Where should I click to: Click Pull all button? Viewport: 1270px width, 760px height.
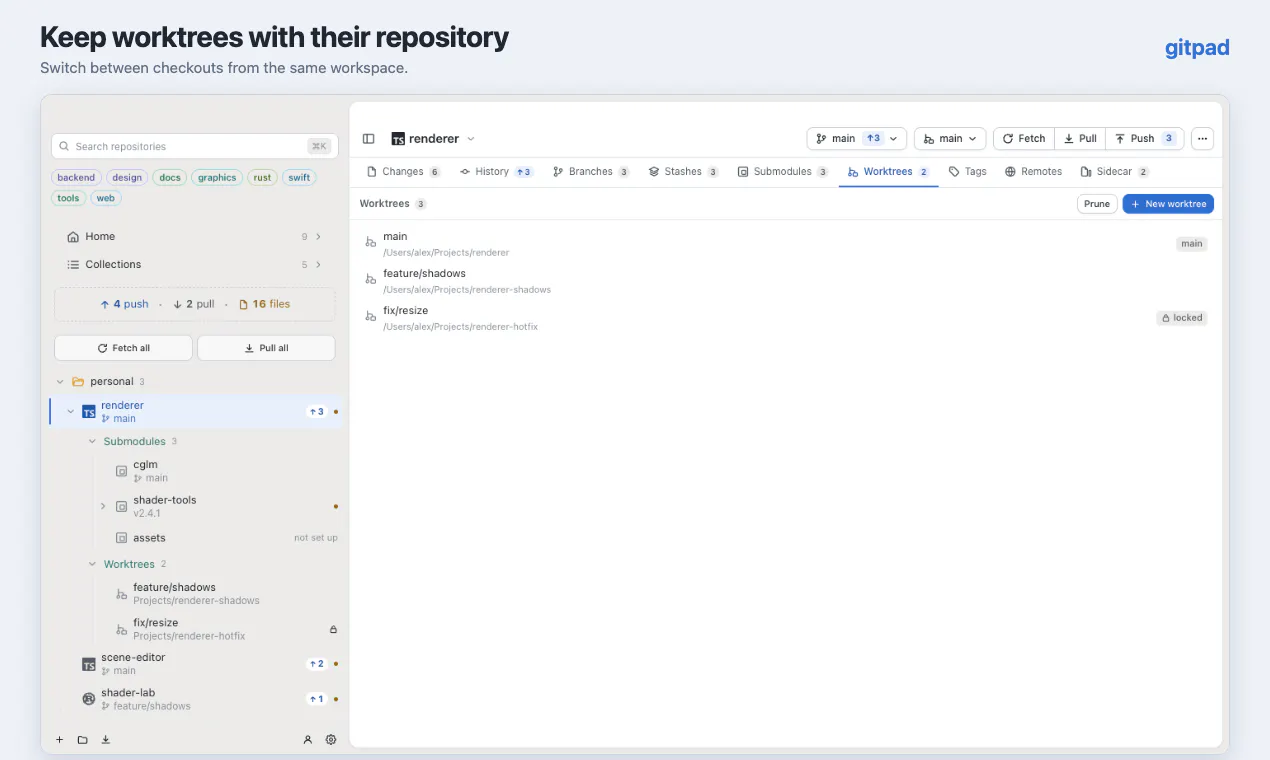(x=266, y=348)
